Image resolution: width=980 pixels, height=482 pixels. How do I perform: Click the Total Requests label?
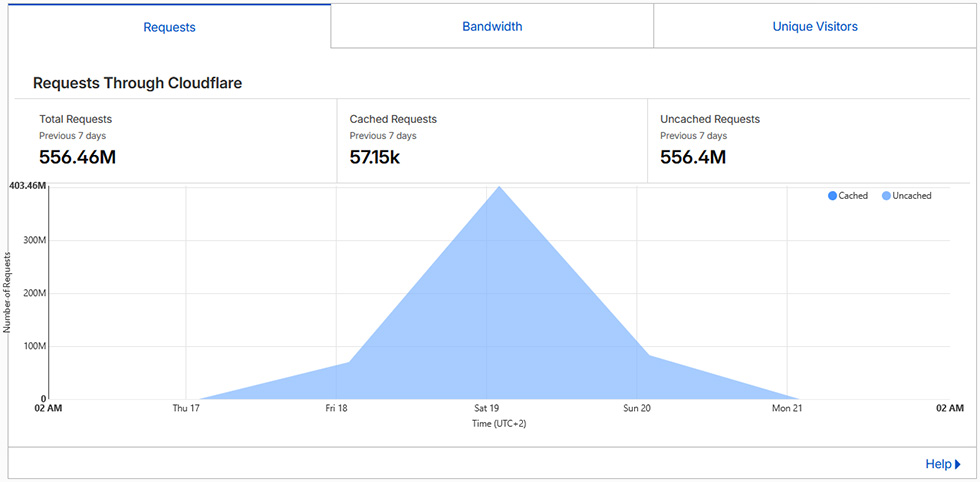coord(76,119)
